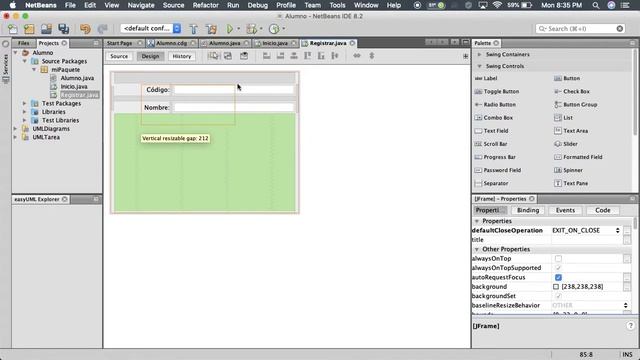Image resolution: width=640 pixels, height=360 pixels.
Task: Open the Code properties tab
Action: tap(602, 210)
